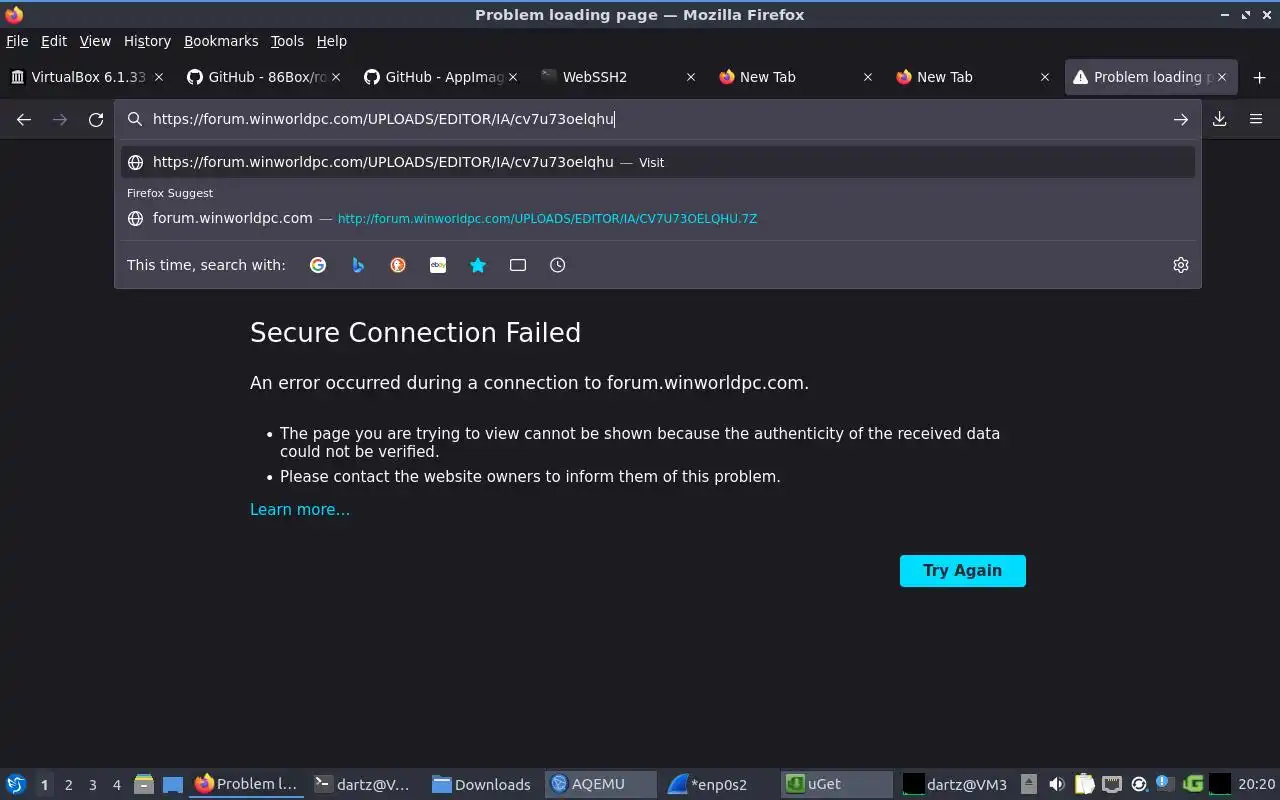The width and height of the screenshot is (1280, 800).
Task: Open the Help menu
Action: click(x=332, y=41)
